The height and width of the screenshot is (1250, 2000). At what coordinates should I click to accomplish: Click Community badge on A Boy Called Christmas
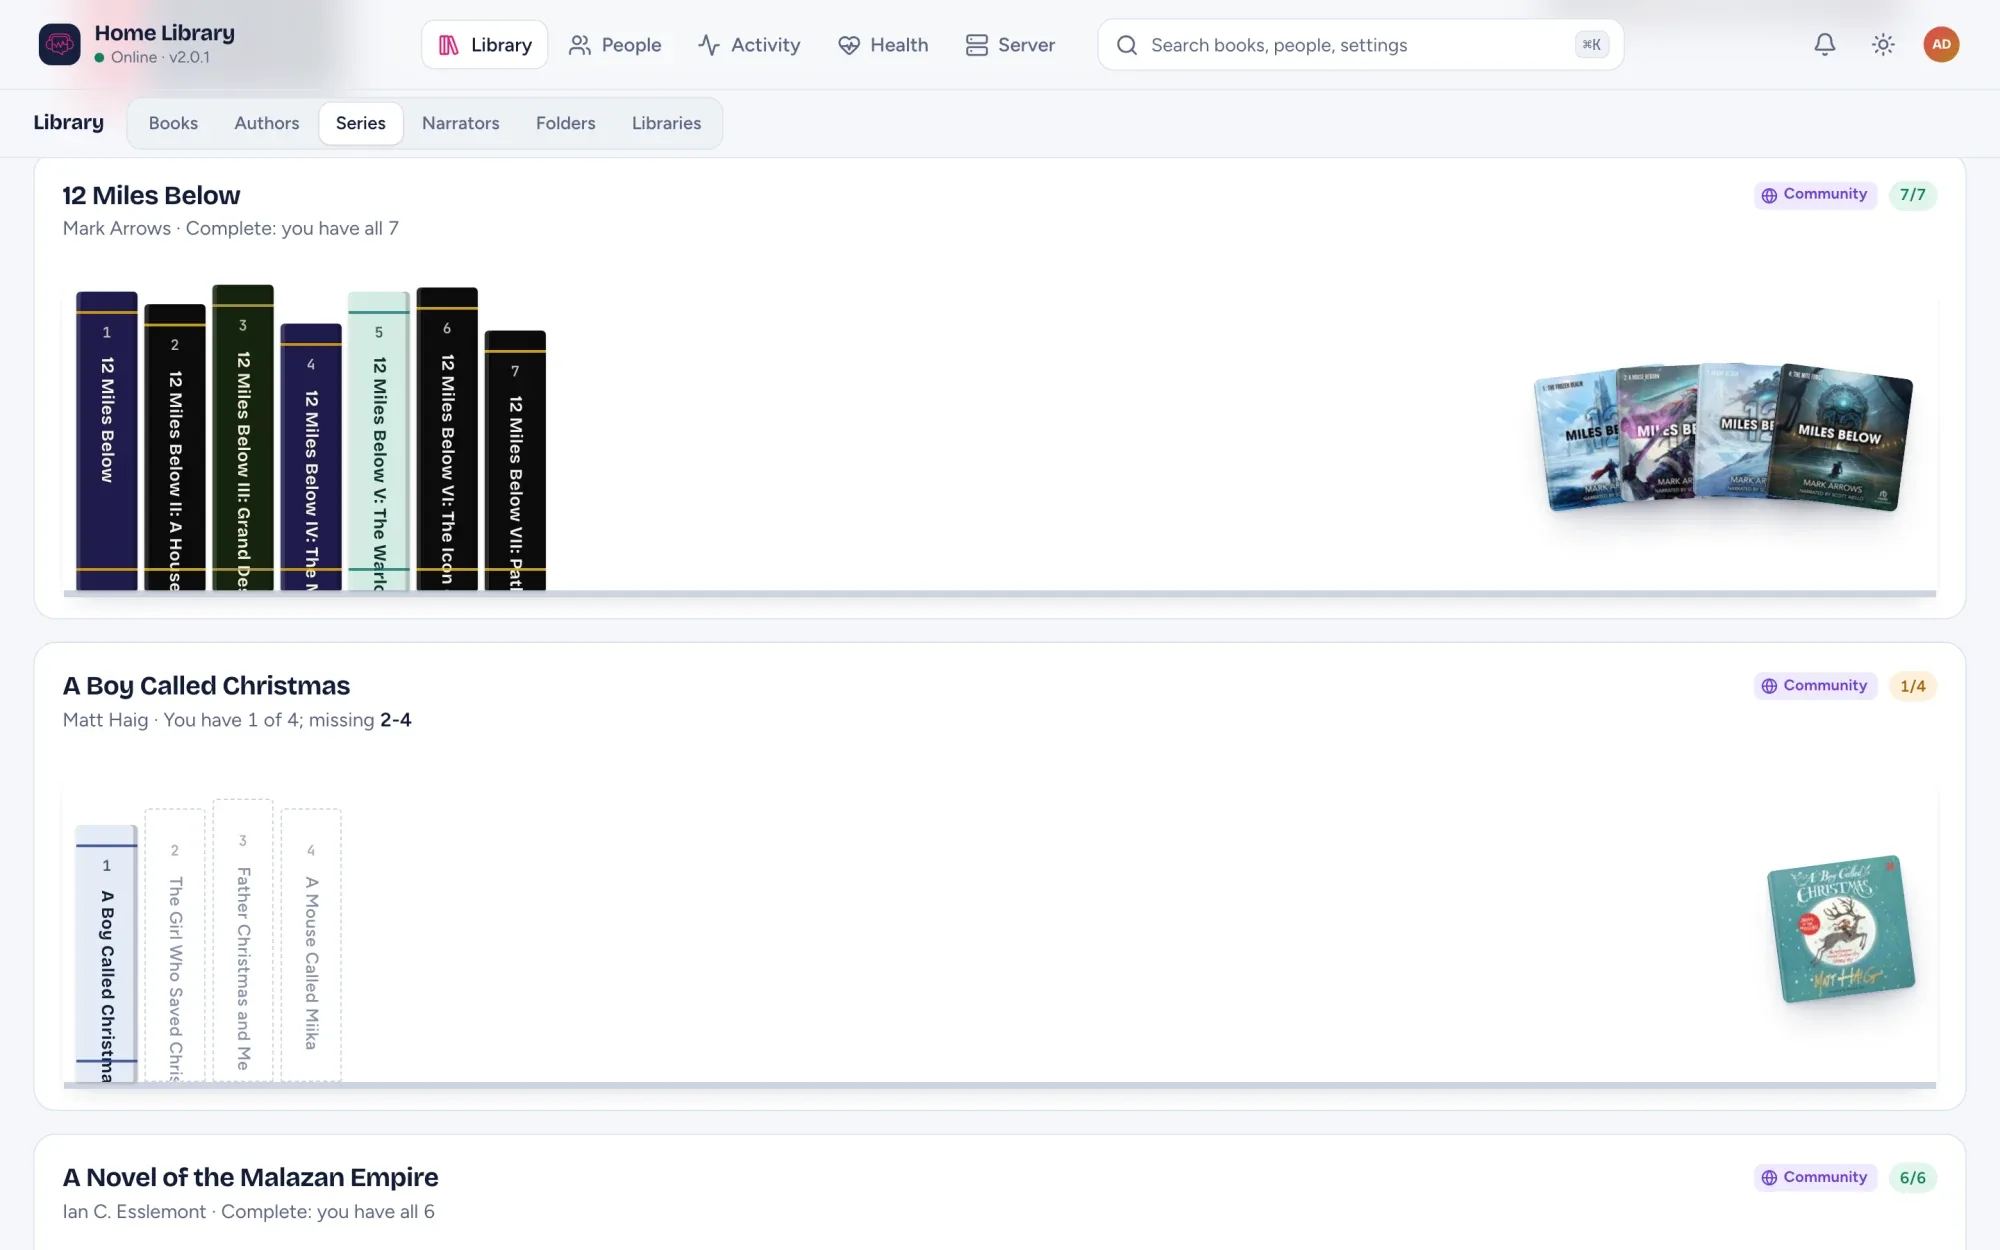pyautogui.click(x=1815, y=686)
